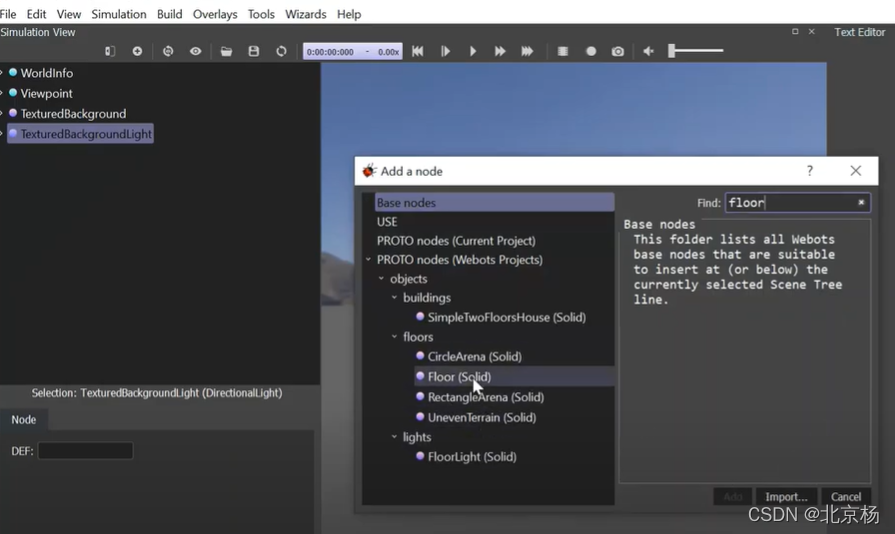Close the Simulation View panel

812,32
